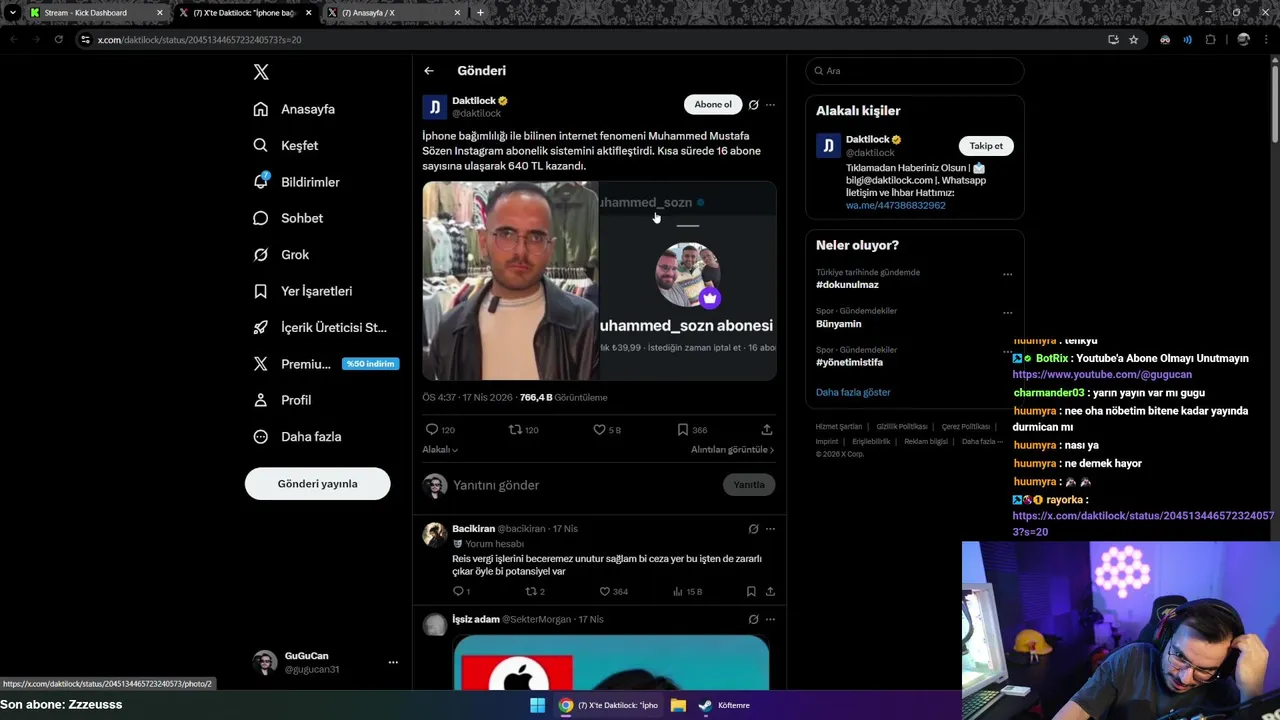The image size is (1280, 720).
Task: Open more options for #yönetimistifa trend
Action: pyautogui.click(x=1007, y=352)
